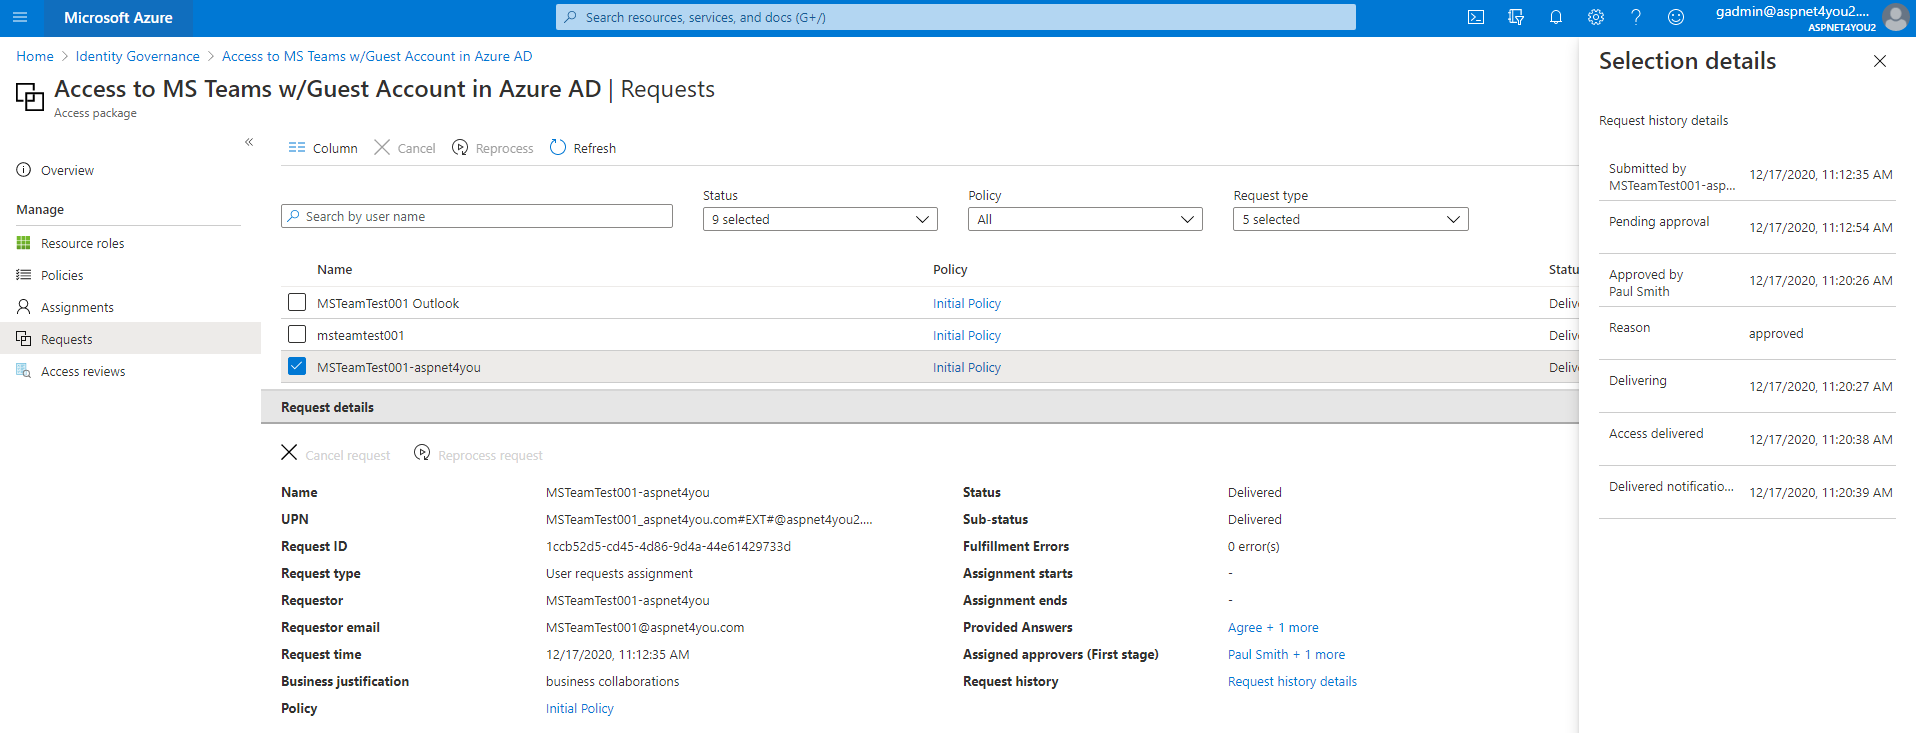The height and width of the screenshot is (733, 1916).
Task: Click the Microsoft Azure logo text
Action: pos(118,17)
